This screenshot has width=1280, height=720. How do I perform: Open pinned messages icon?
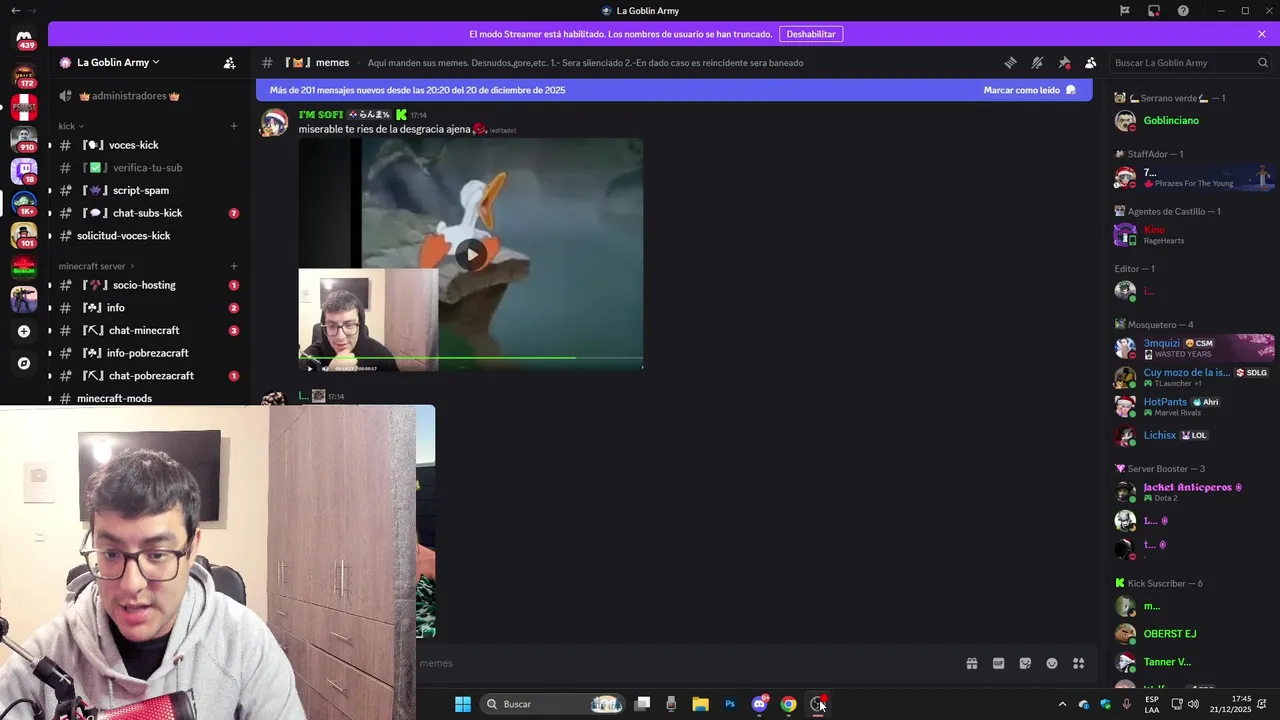[1064, 62]
